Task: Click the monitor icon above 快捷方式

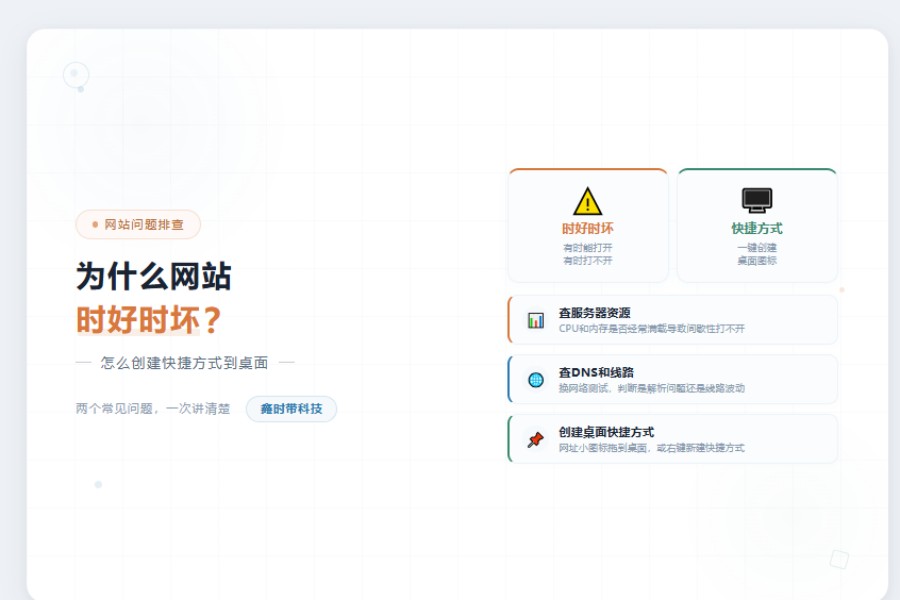Action: [x=757, y=200]
